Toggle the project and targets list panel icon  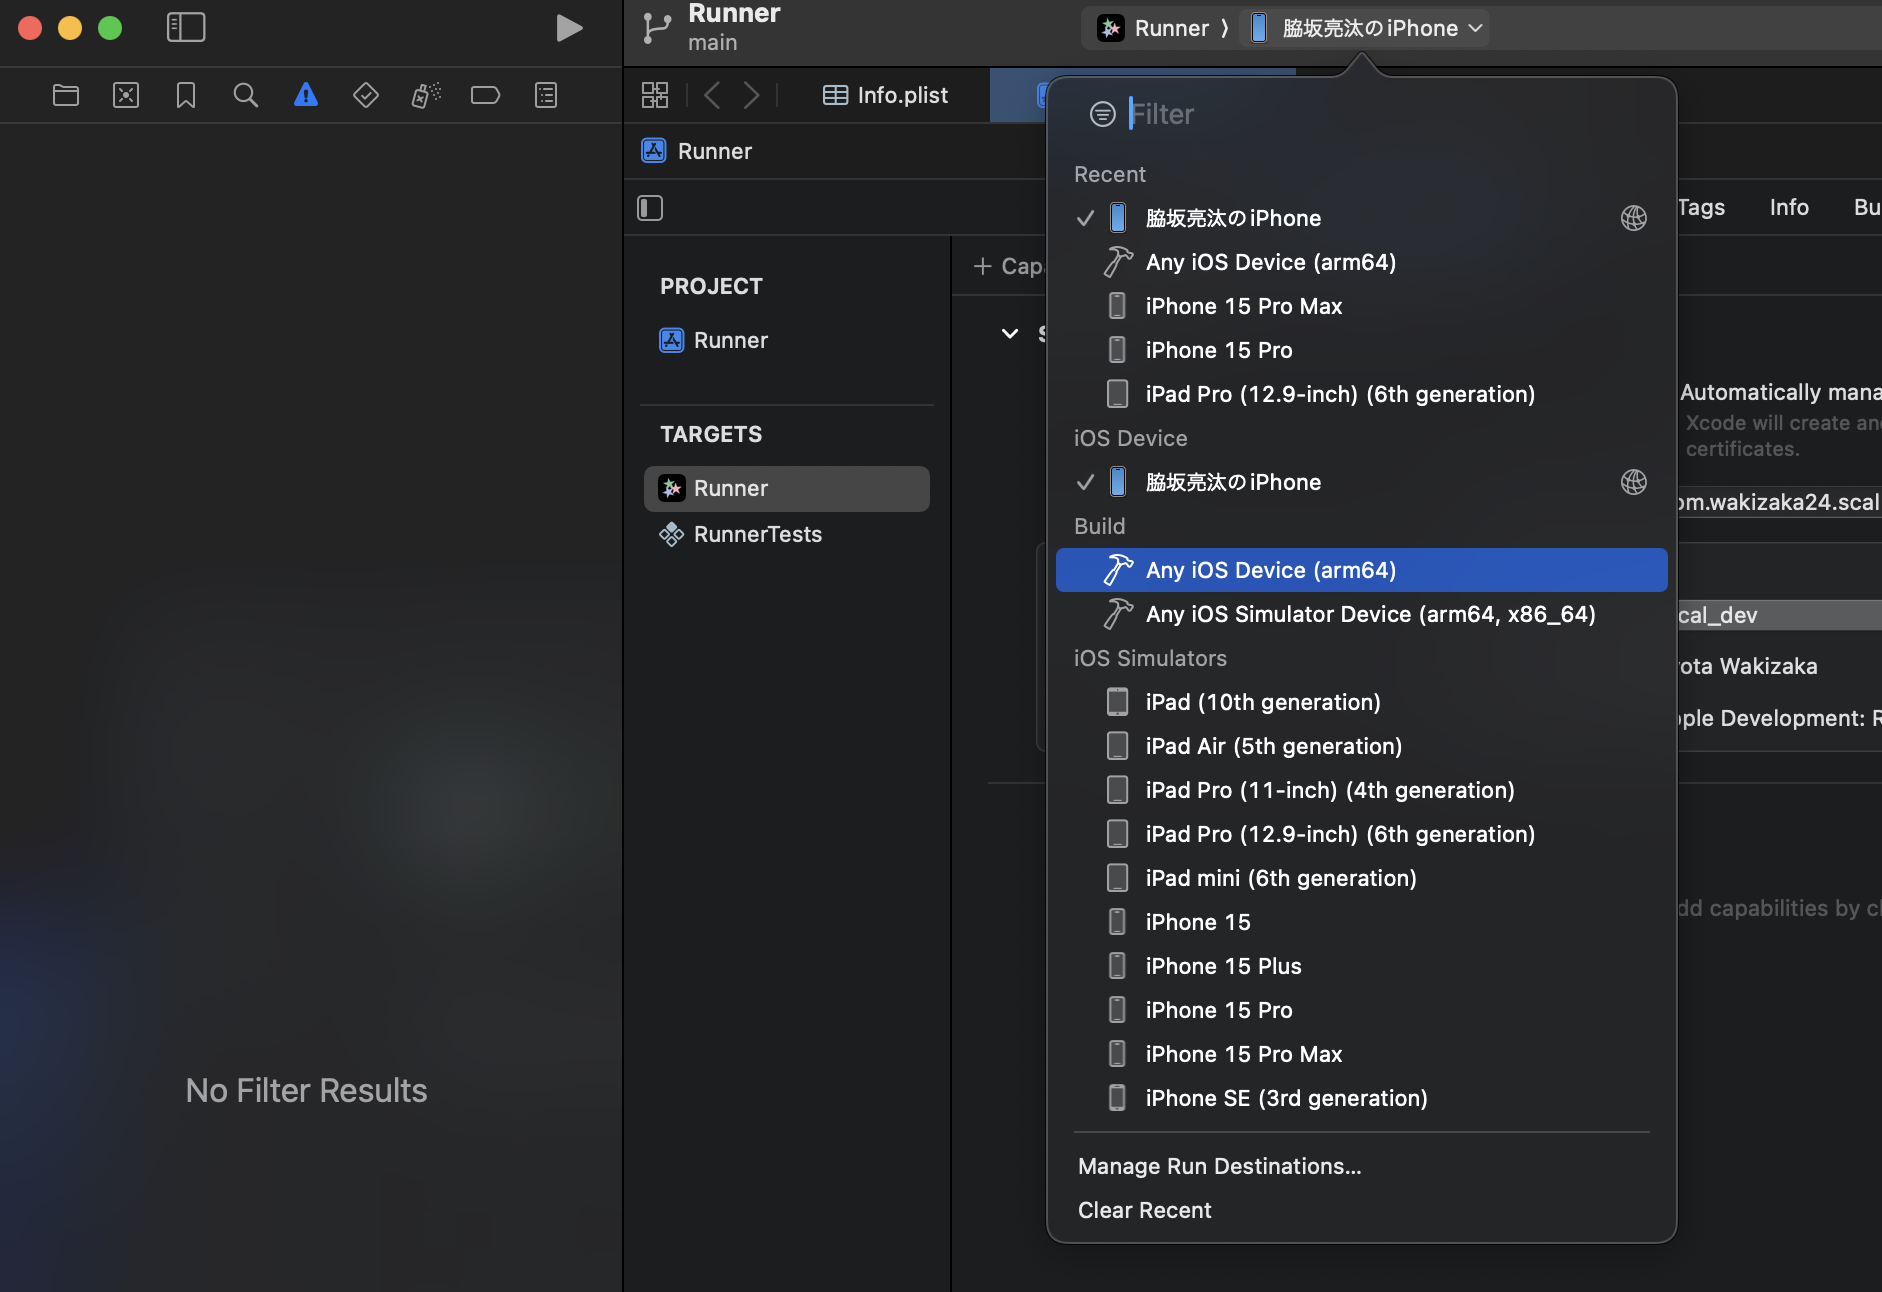(x=650, y=208)
